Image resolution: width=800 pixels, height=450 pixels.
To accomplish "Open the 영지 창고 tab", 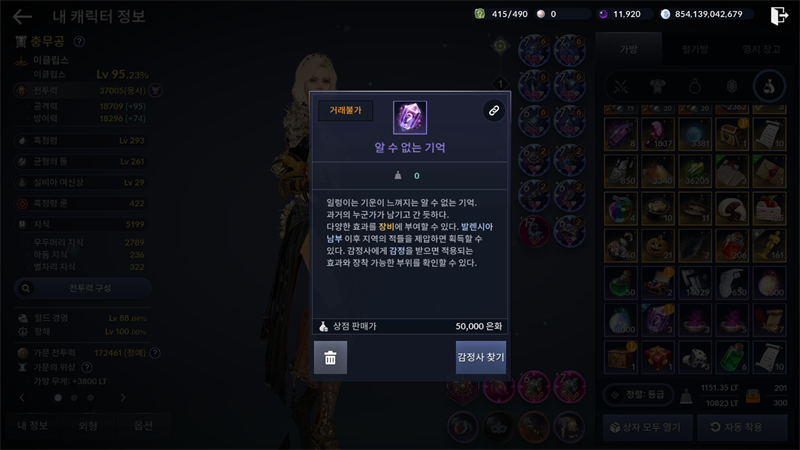I will [x=761, y=49].
